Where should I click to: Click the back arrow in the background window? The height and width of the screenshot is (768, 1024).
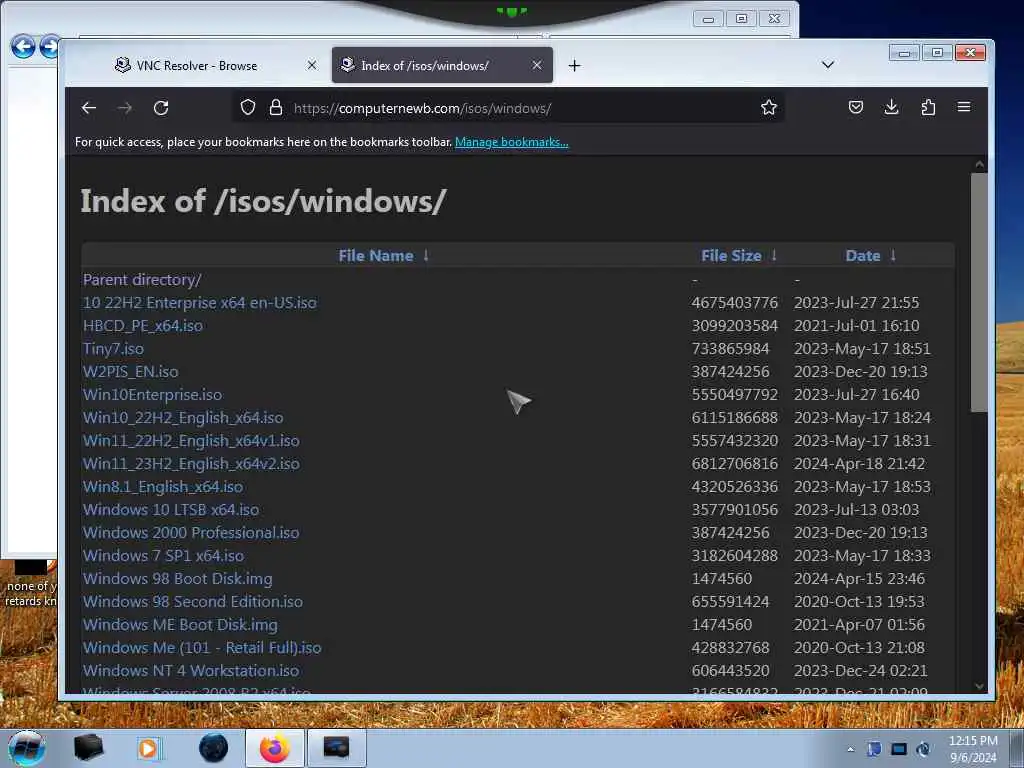click(x=23, y=46)
